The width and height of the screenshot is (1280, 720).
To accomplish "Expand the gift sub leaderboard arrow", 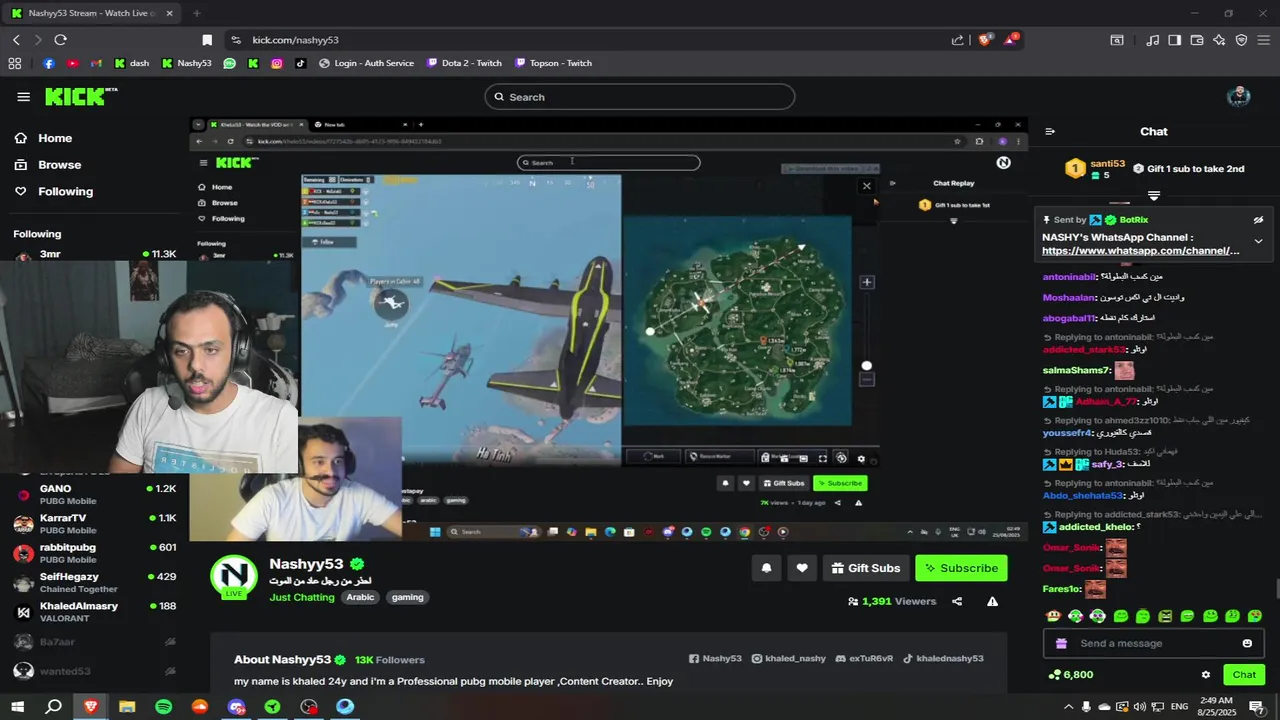I will click(x=1154, y=196).
